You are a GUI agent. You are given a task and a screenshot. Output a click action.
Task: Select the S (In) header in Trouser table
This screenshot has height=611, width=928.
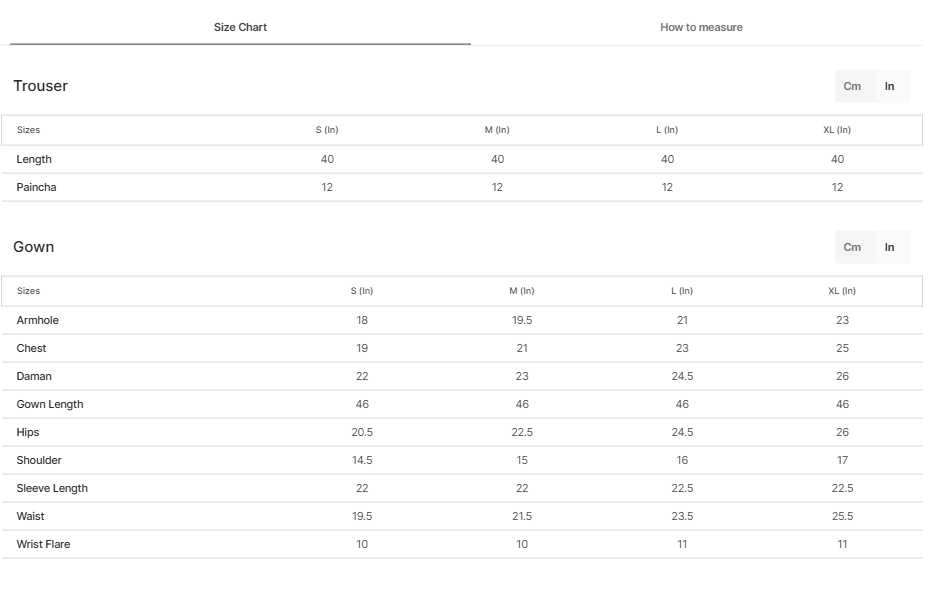pyautogui.click(x=327, y=130)
